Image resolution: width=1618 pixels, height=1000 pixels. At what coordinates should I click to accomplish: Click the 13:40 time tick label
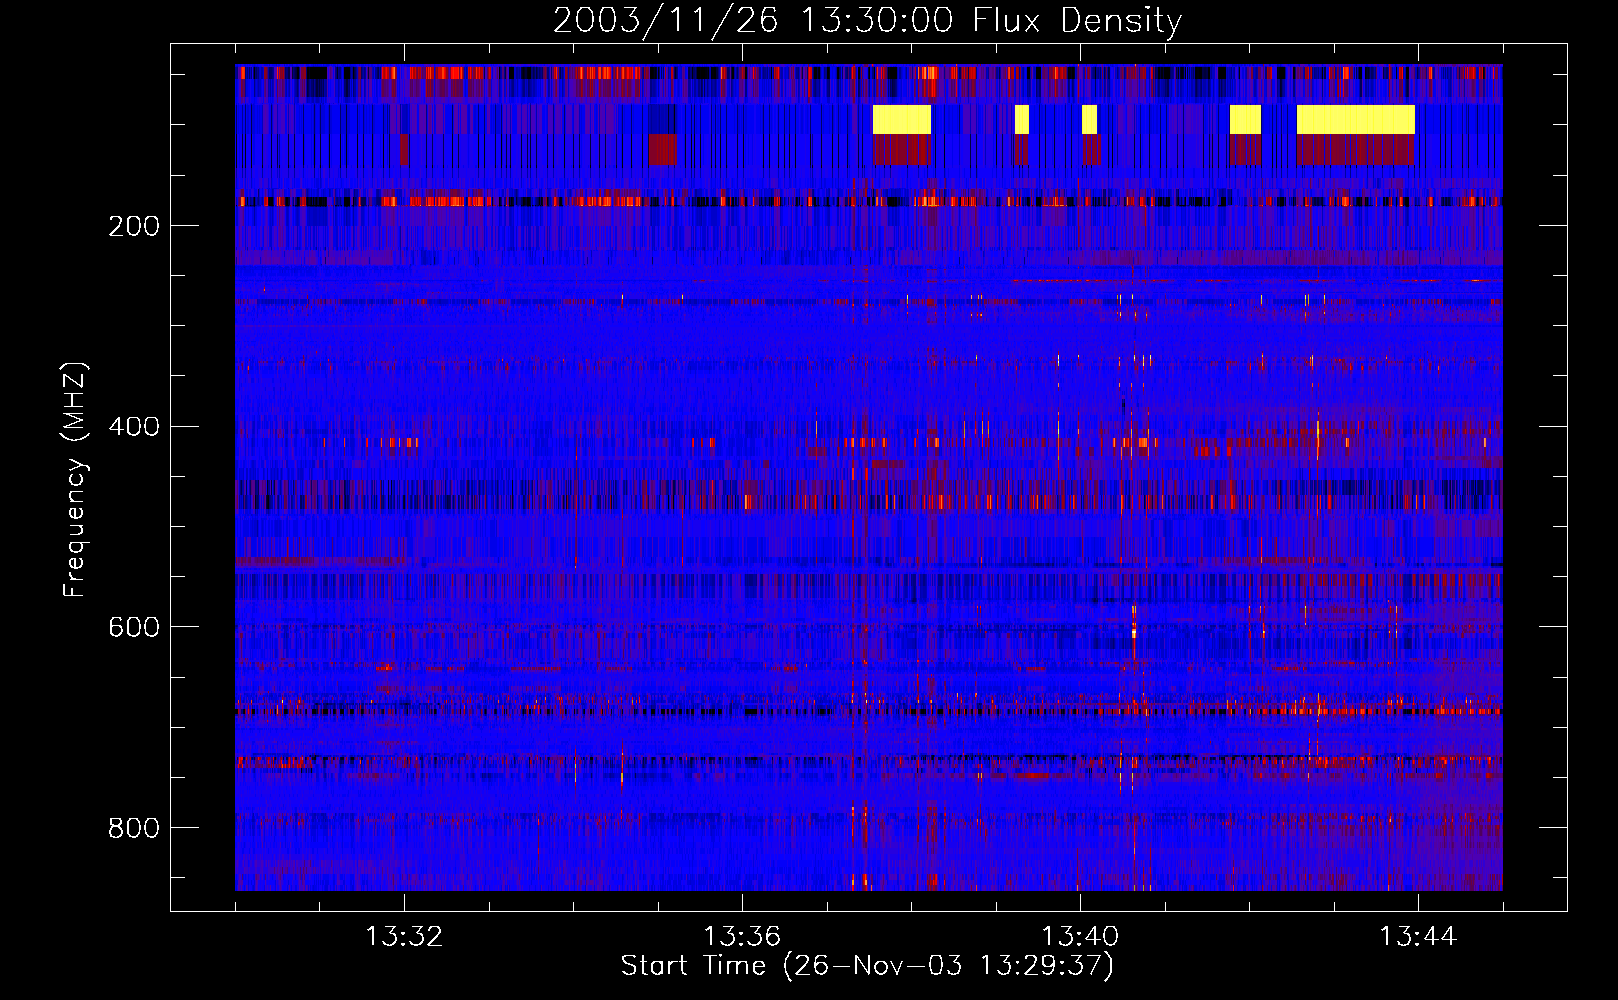click(x=1080, y=937)
